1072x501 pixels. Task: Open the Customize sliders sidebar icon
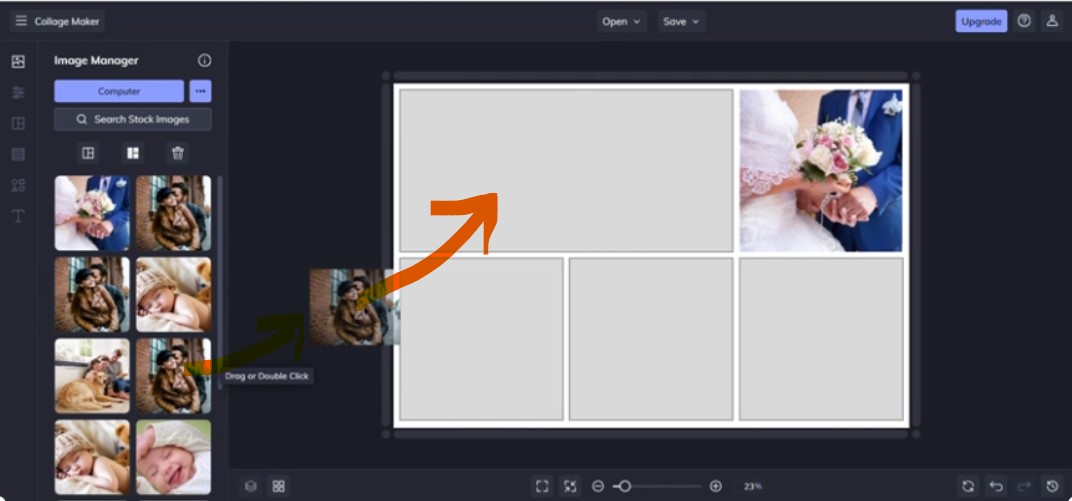click(18, 92)
